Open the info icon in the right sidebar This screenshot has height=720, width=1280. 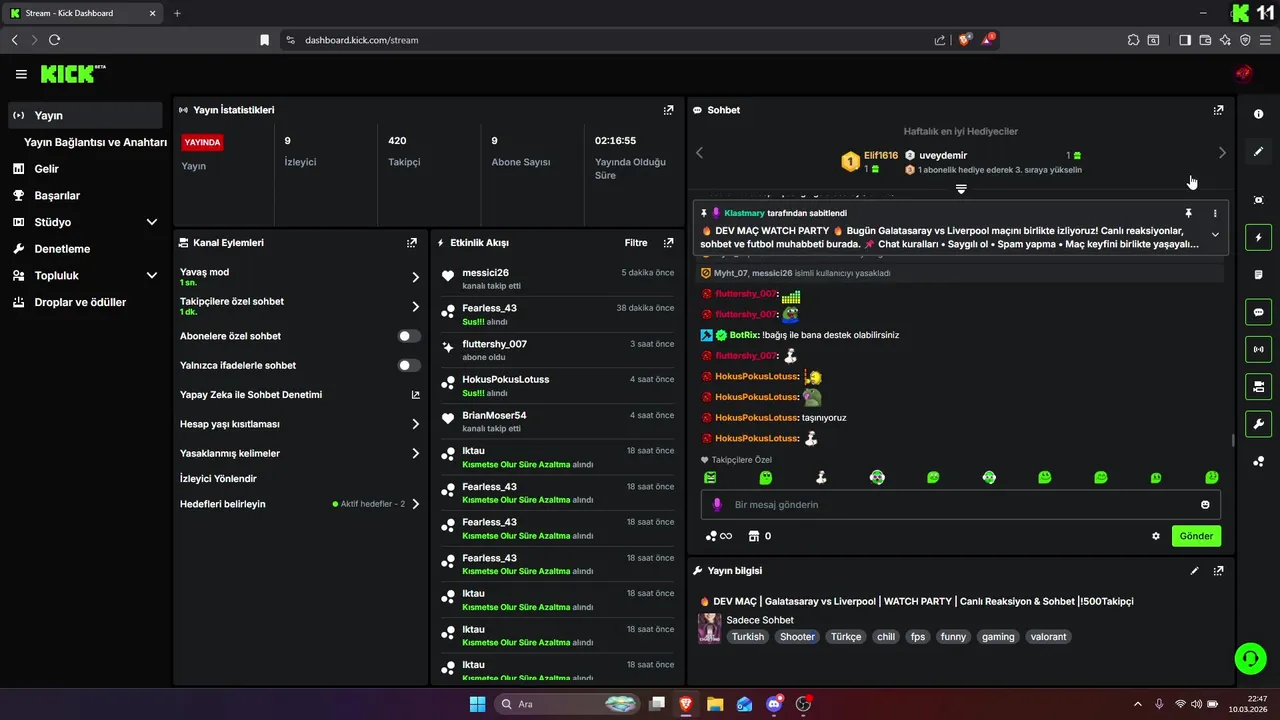(x=1258, y=114)
